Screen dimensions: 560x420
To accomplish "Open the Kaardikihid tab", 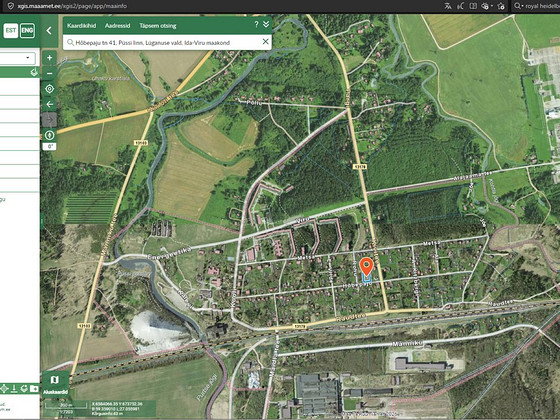I will [x=81, y=26].
